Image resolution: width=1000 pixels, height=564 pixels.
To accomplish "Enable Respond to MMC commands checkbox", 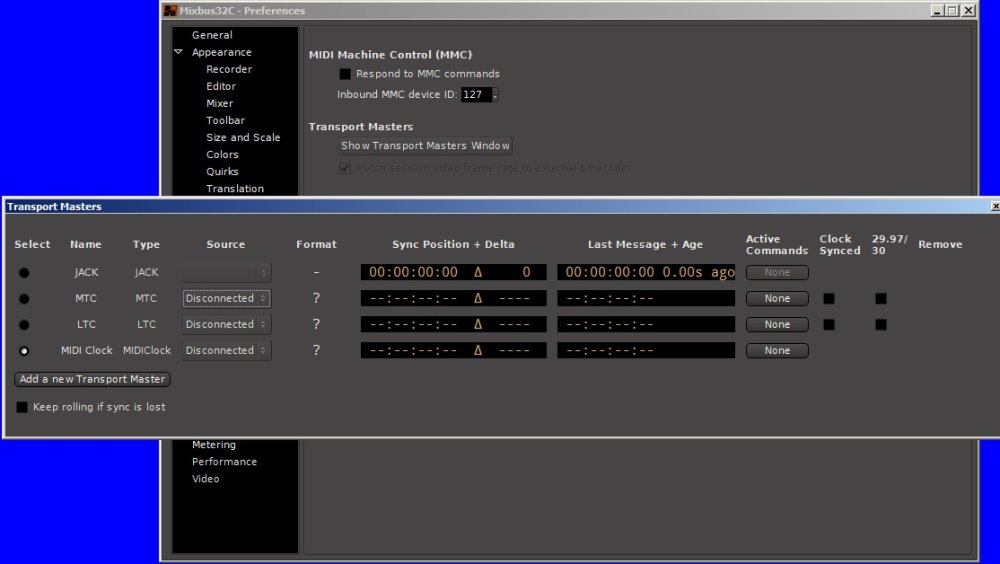I will pos(345,74).
